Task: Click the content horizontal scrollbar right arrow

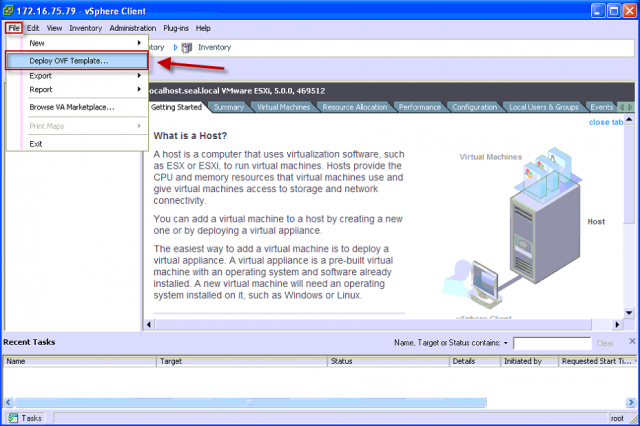Action: [617, 325]
